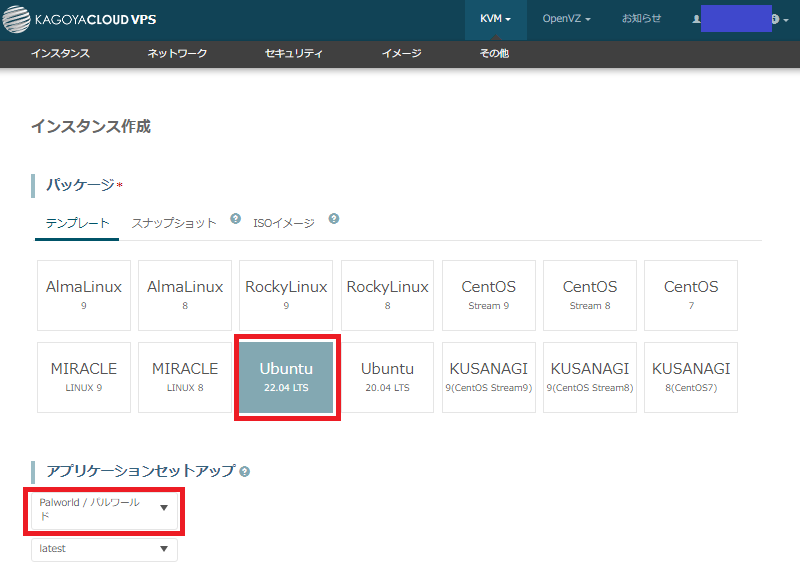The height and width of the screenshot is (577, 800).
Task: Choose the CentOS 7 template tile
Action: coord(691,295)
